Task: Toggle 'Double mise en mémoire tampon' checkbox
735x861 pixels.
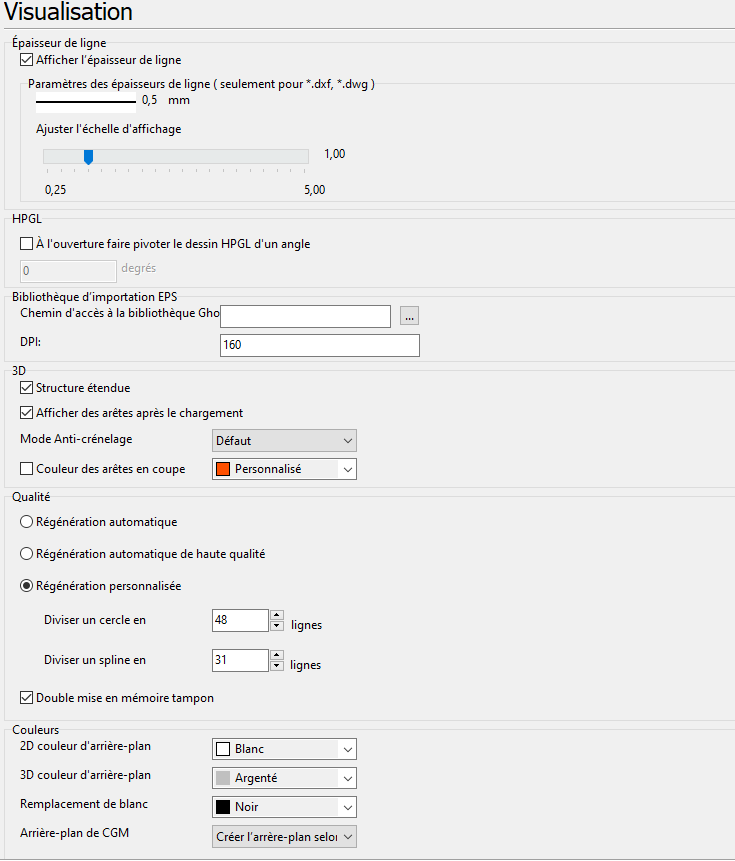Action: tap(27, 698)
